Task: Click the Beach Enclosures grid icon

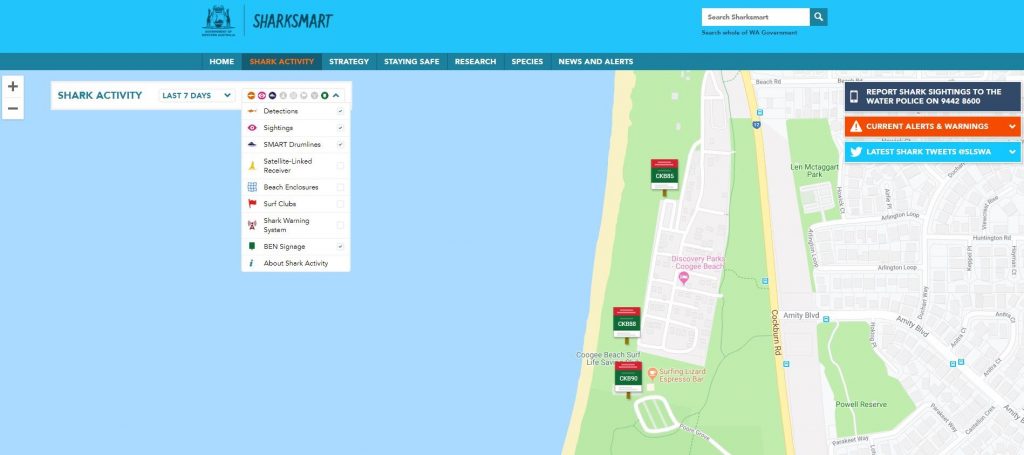Action: pyautogui.click(x=251, y=187)
